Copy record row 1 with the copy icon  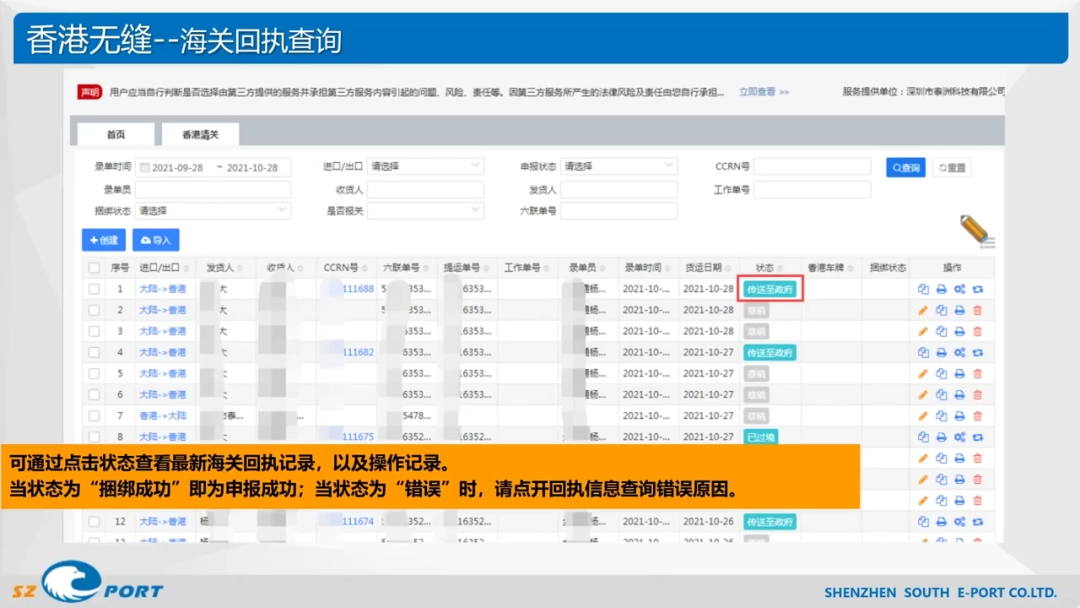tap(923, 288)
